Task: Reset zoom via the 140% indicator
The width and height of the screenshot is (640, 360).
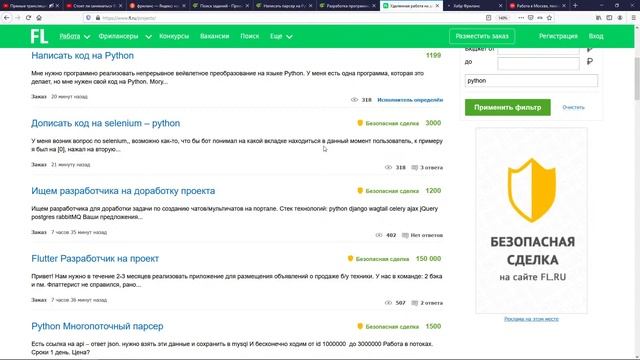Action: click(503, 18)
